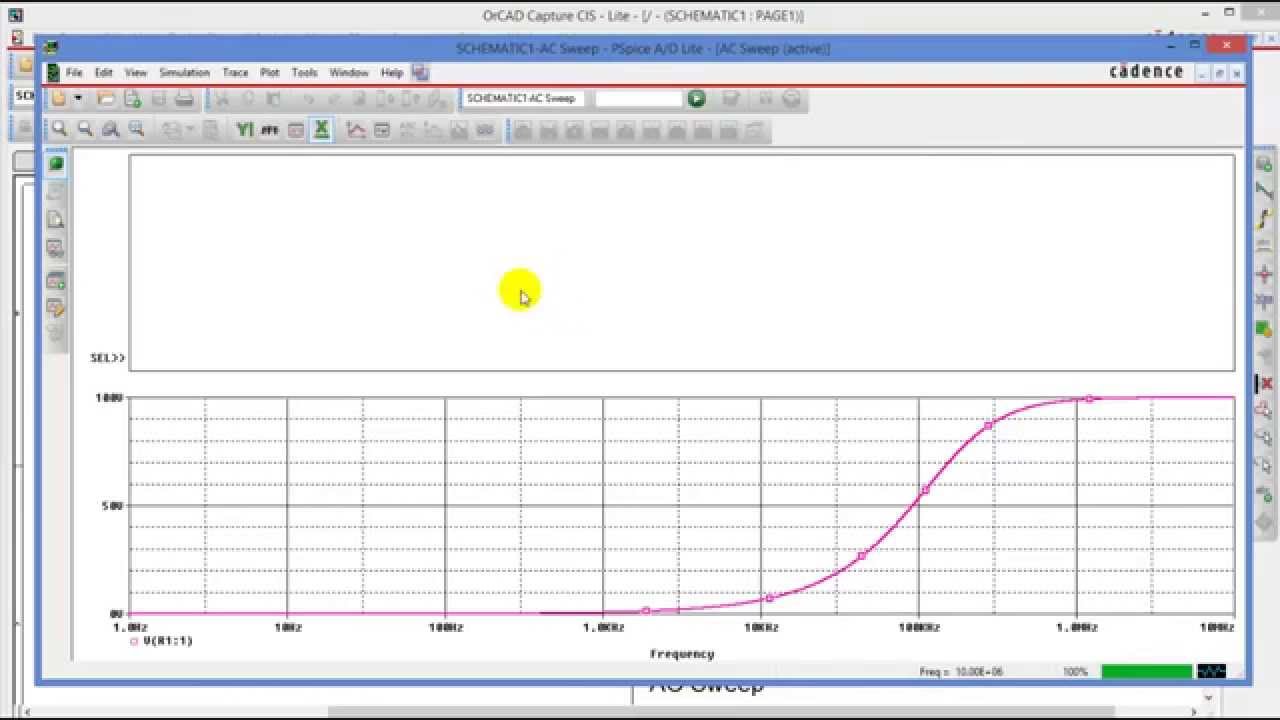Click the 1.0KHz x-axis tick label
Screen dimensions: 1280x720
603,627
